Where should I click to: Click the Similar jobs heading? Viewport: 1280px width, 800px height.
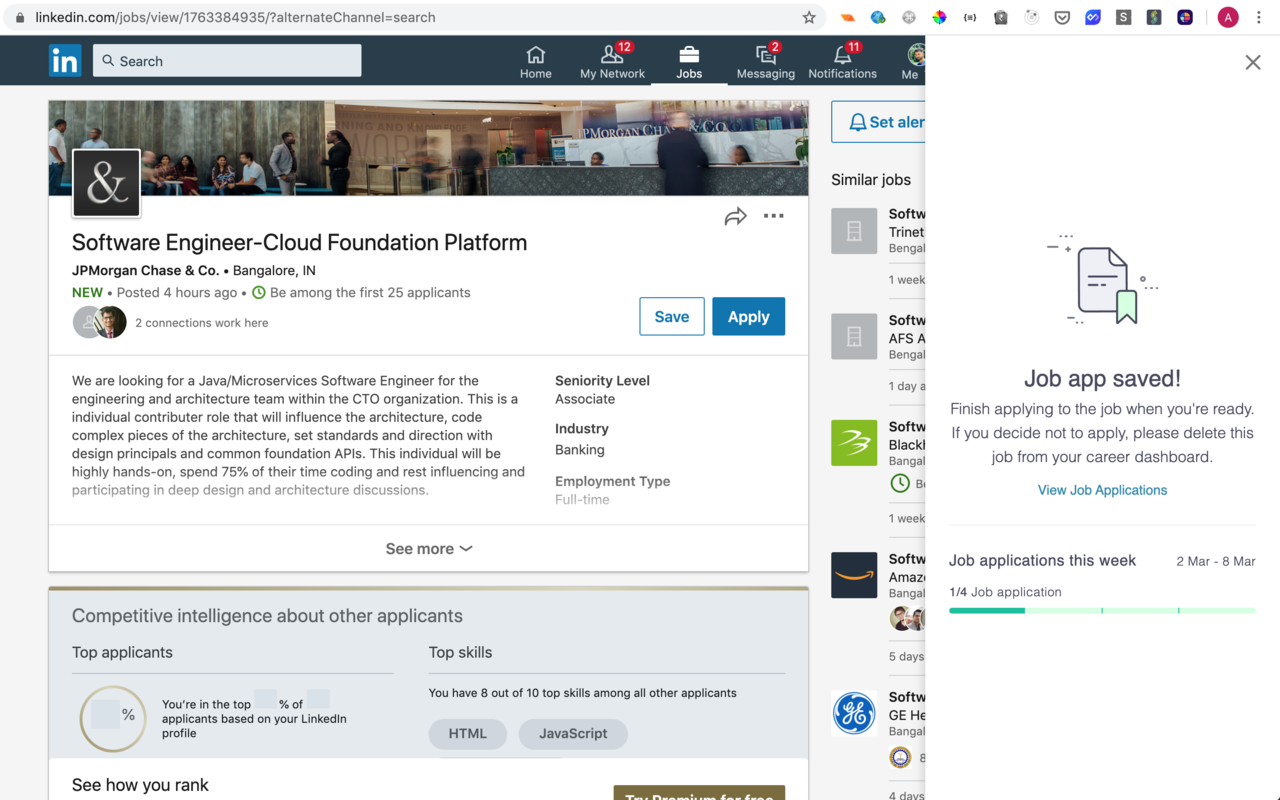click(x=871, y=180)
